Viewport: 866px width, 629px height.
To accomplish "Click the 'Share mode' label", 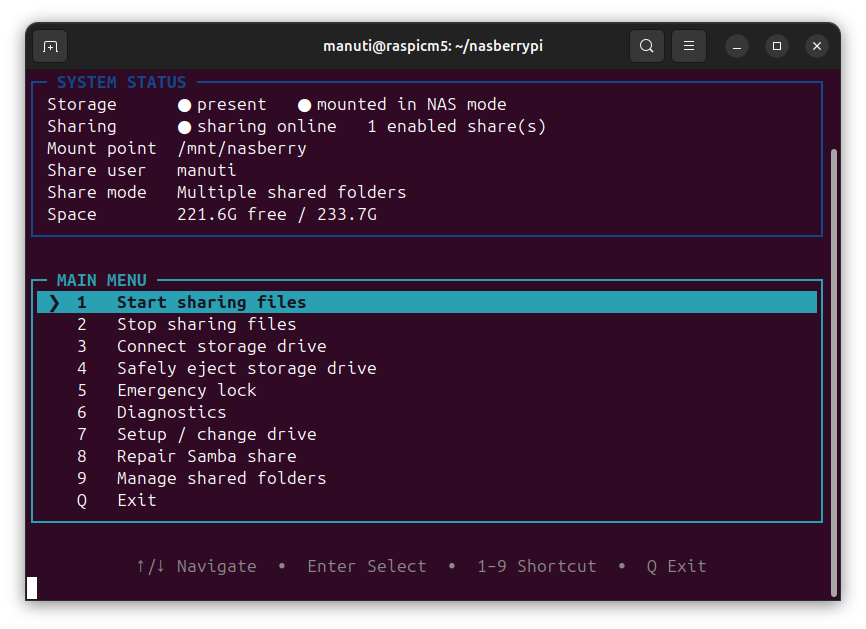I will (97, 192).
